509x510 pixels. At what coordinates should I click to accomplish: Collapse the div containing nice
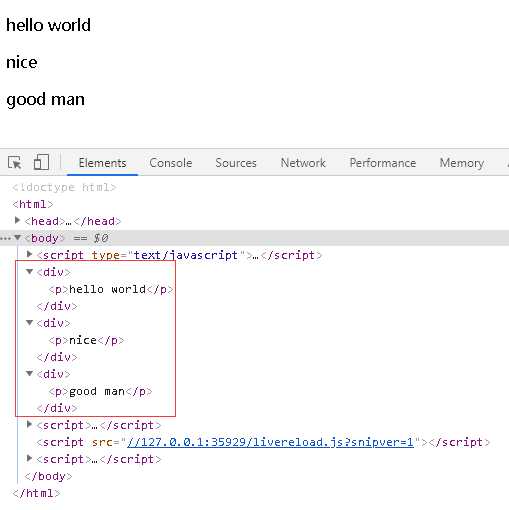(29, 323)
